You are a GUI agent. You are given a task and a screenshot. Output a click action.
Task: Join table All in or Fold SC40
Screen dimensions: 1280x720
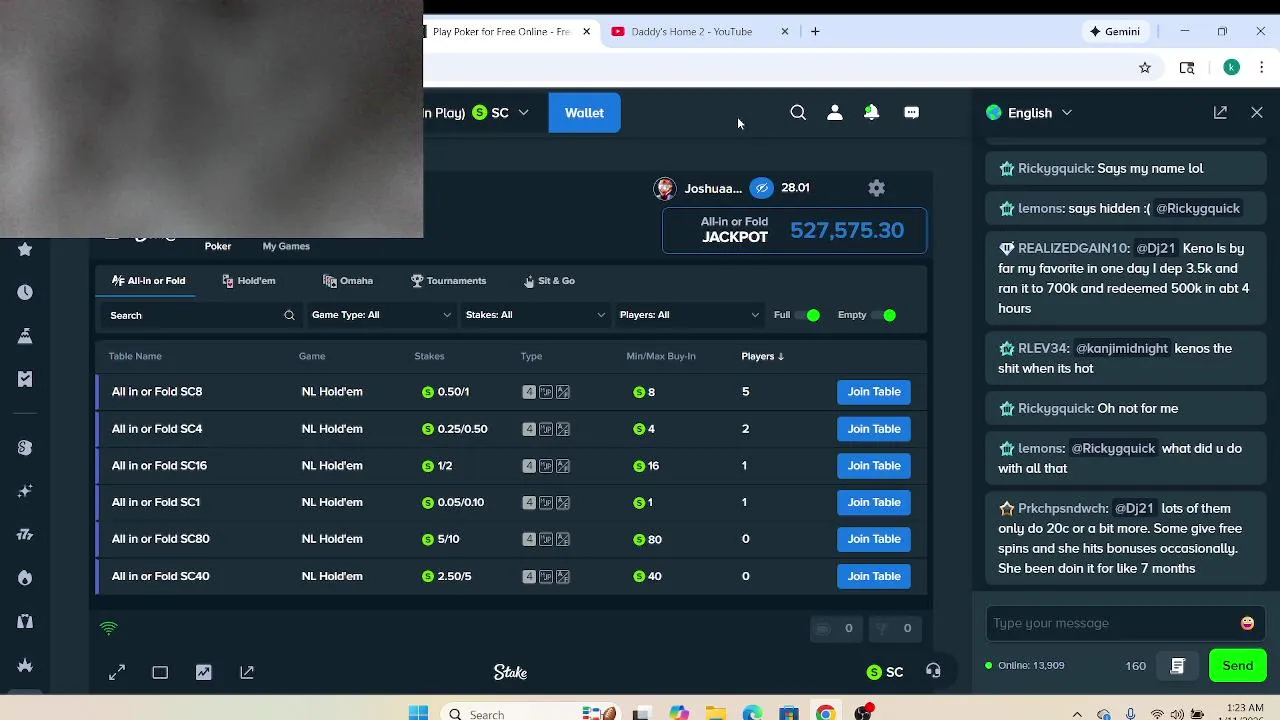[x=874, y=576]
